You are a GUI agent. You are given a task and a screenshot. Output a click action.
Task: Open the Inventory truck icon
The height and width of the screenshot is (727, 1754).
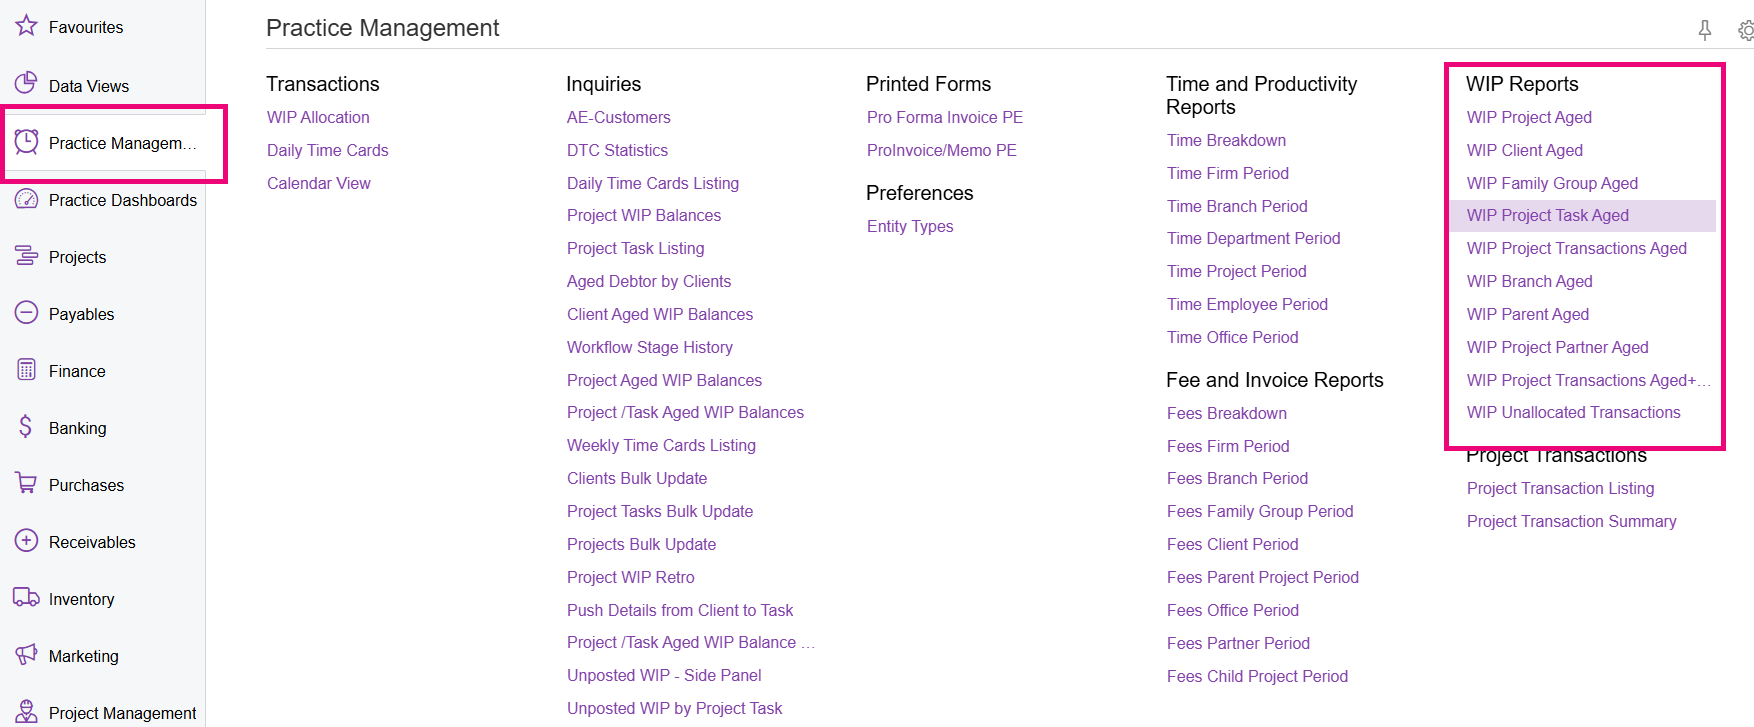(26, 598)
